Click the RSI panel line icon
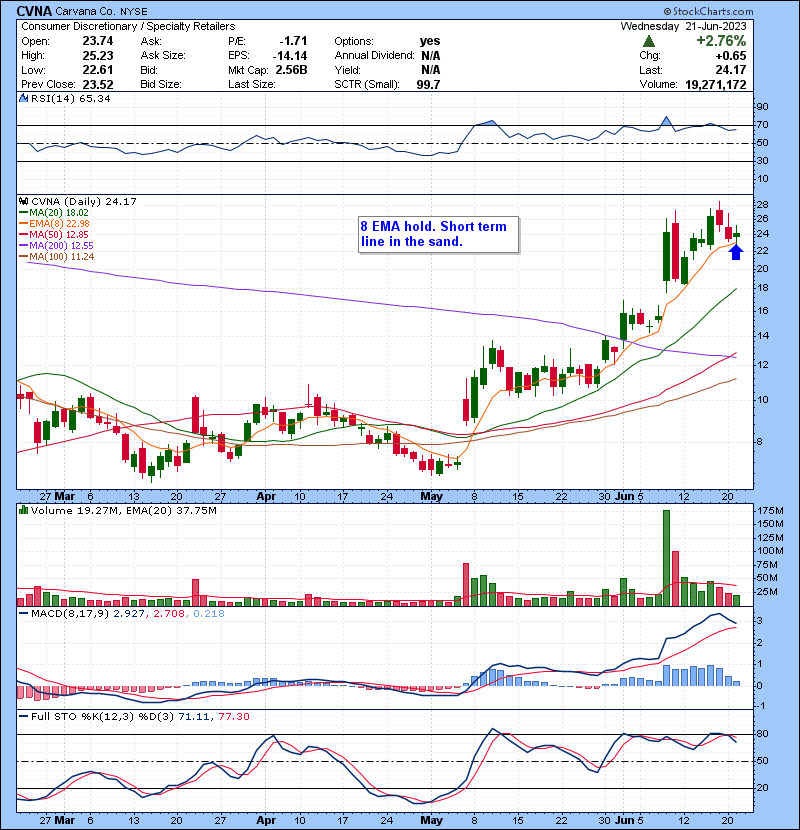The width and height of the screenshot is (800, 830). click(x=23, y=98)
